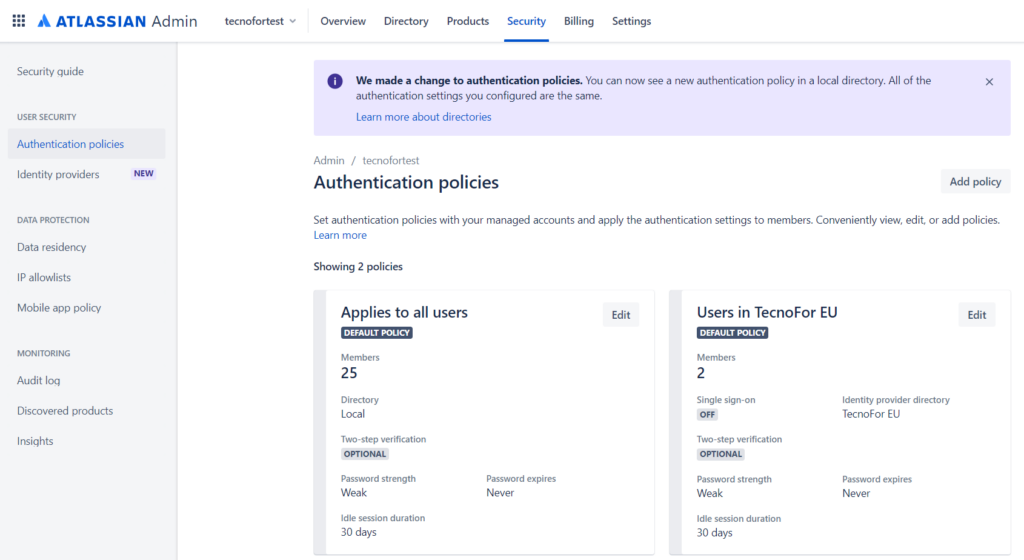Edit the Applies to all users policy
This screenshot has width=1024, height=560.
coord(620,315)
